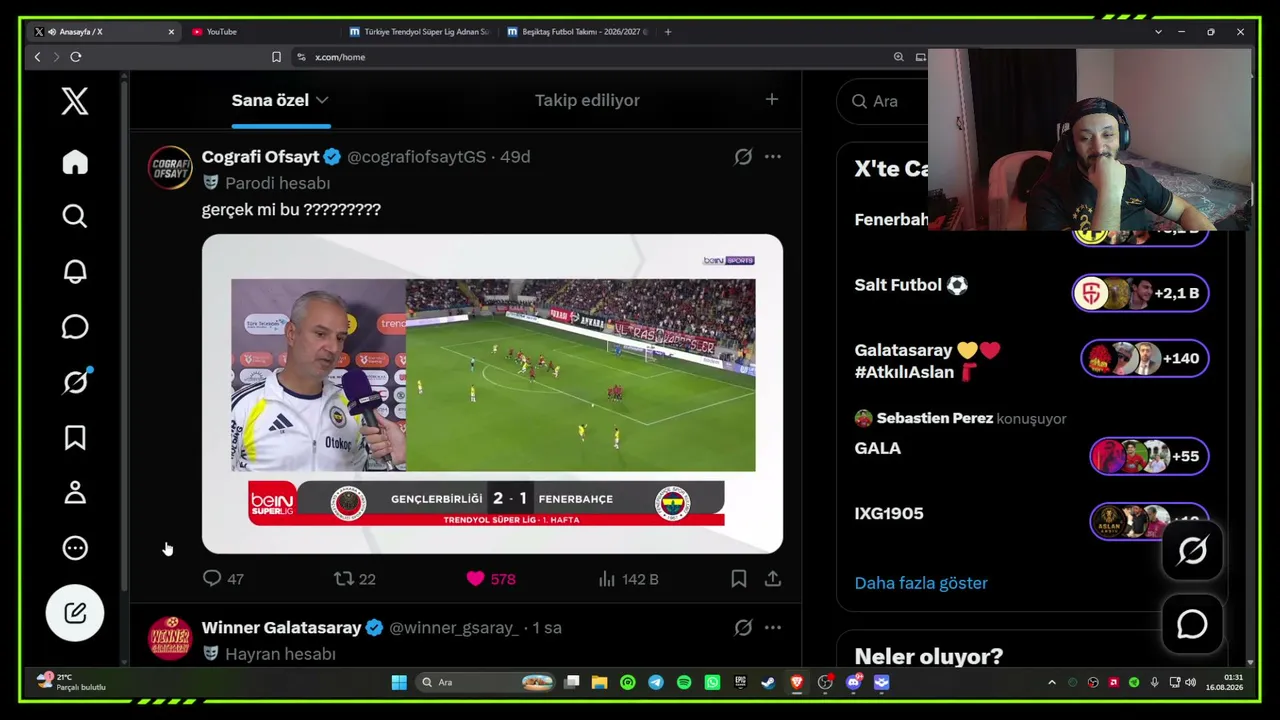This screenshot has height=720, width=1280.
Task: Go to X logo home
Action: coord(75,101)
